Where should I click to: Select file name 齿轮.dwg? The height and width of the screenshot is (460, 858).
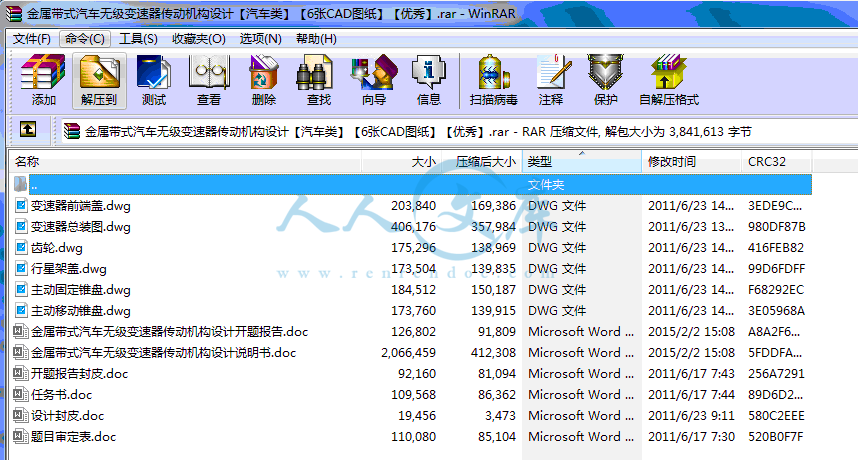click(x=56, y=248)
